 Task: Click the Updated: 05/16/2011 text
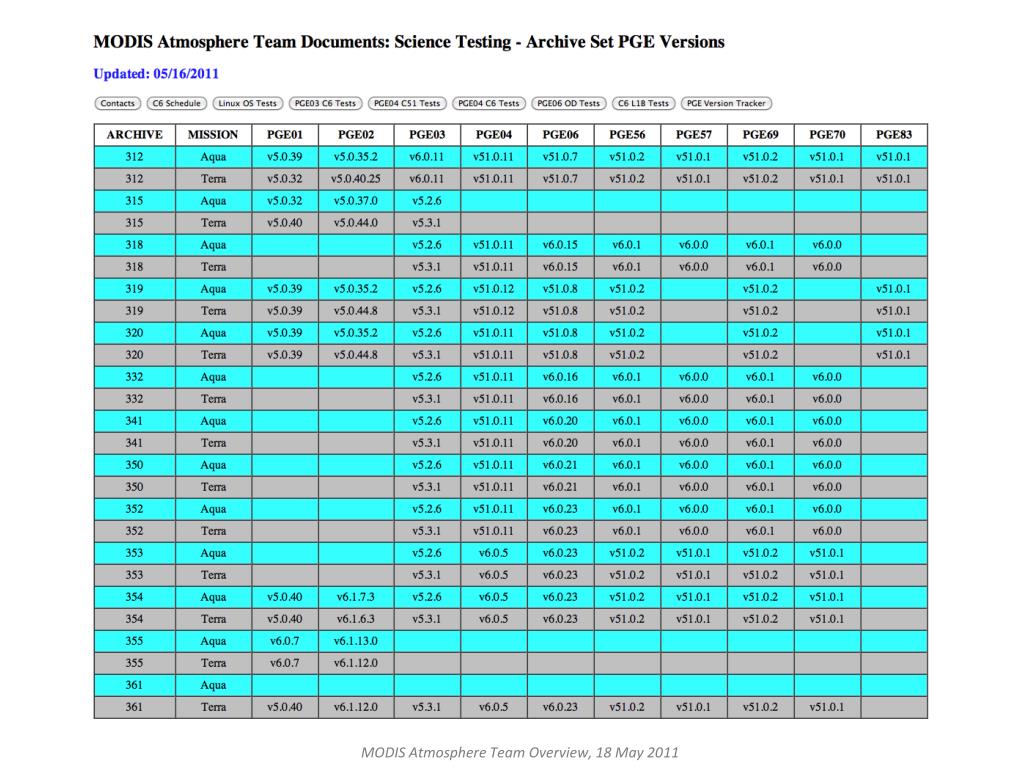156,74
